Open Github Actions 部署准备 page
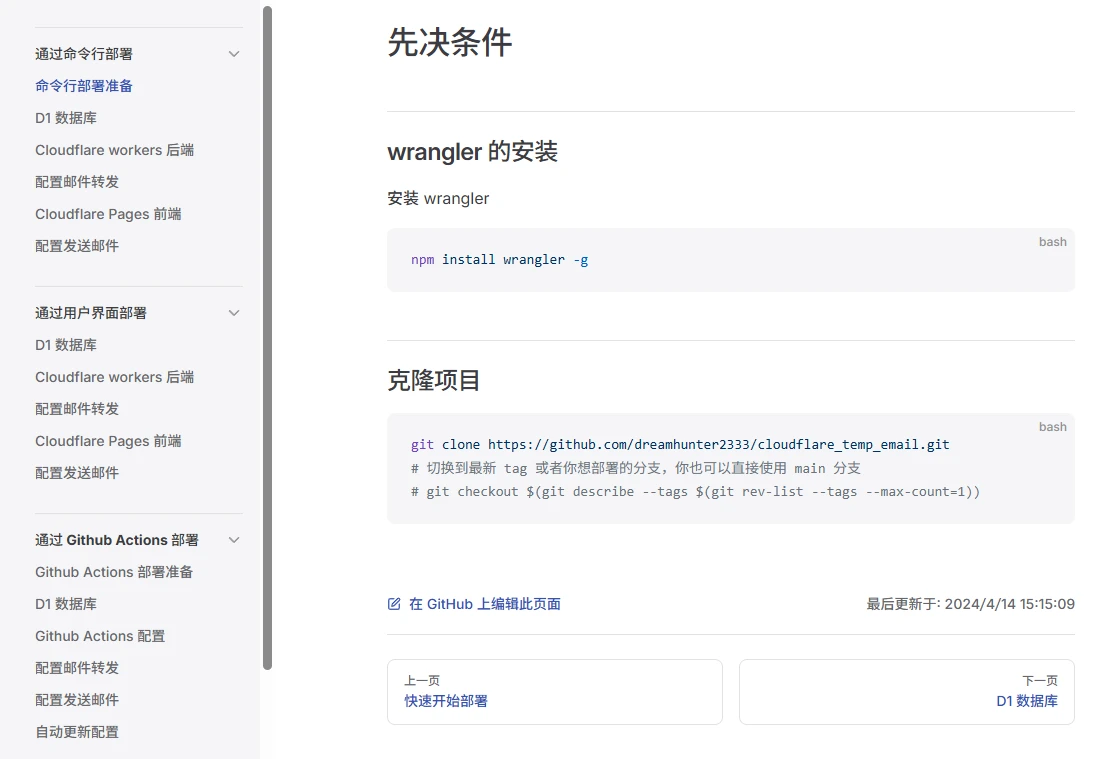Screen dimensions: 1104x759 coord(114,572)
